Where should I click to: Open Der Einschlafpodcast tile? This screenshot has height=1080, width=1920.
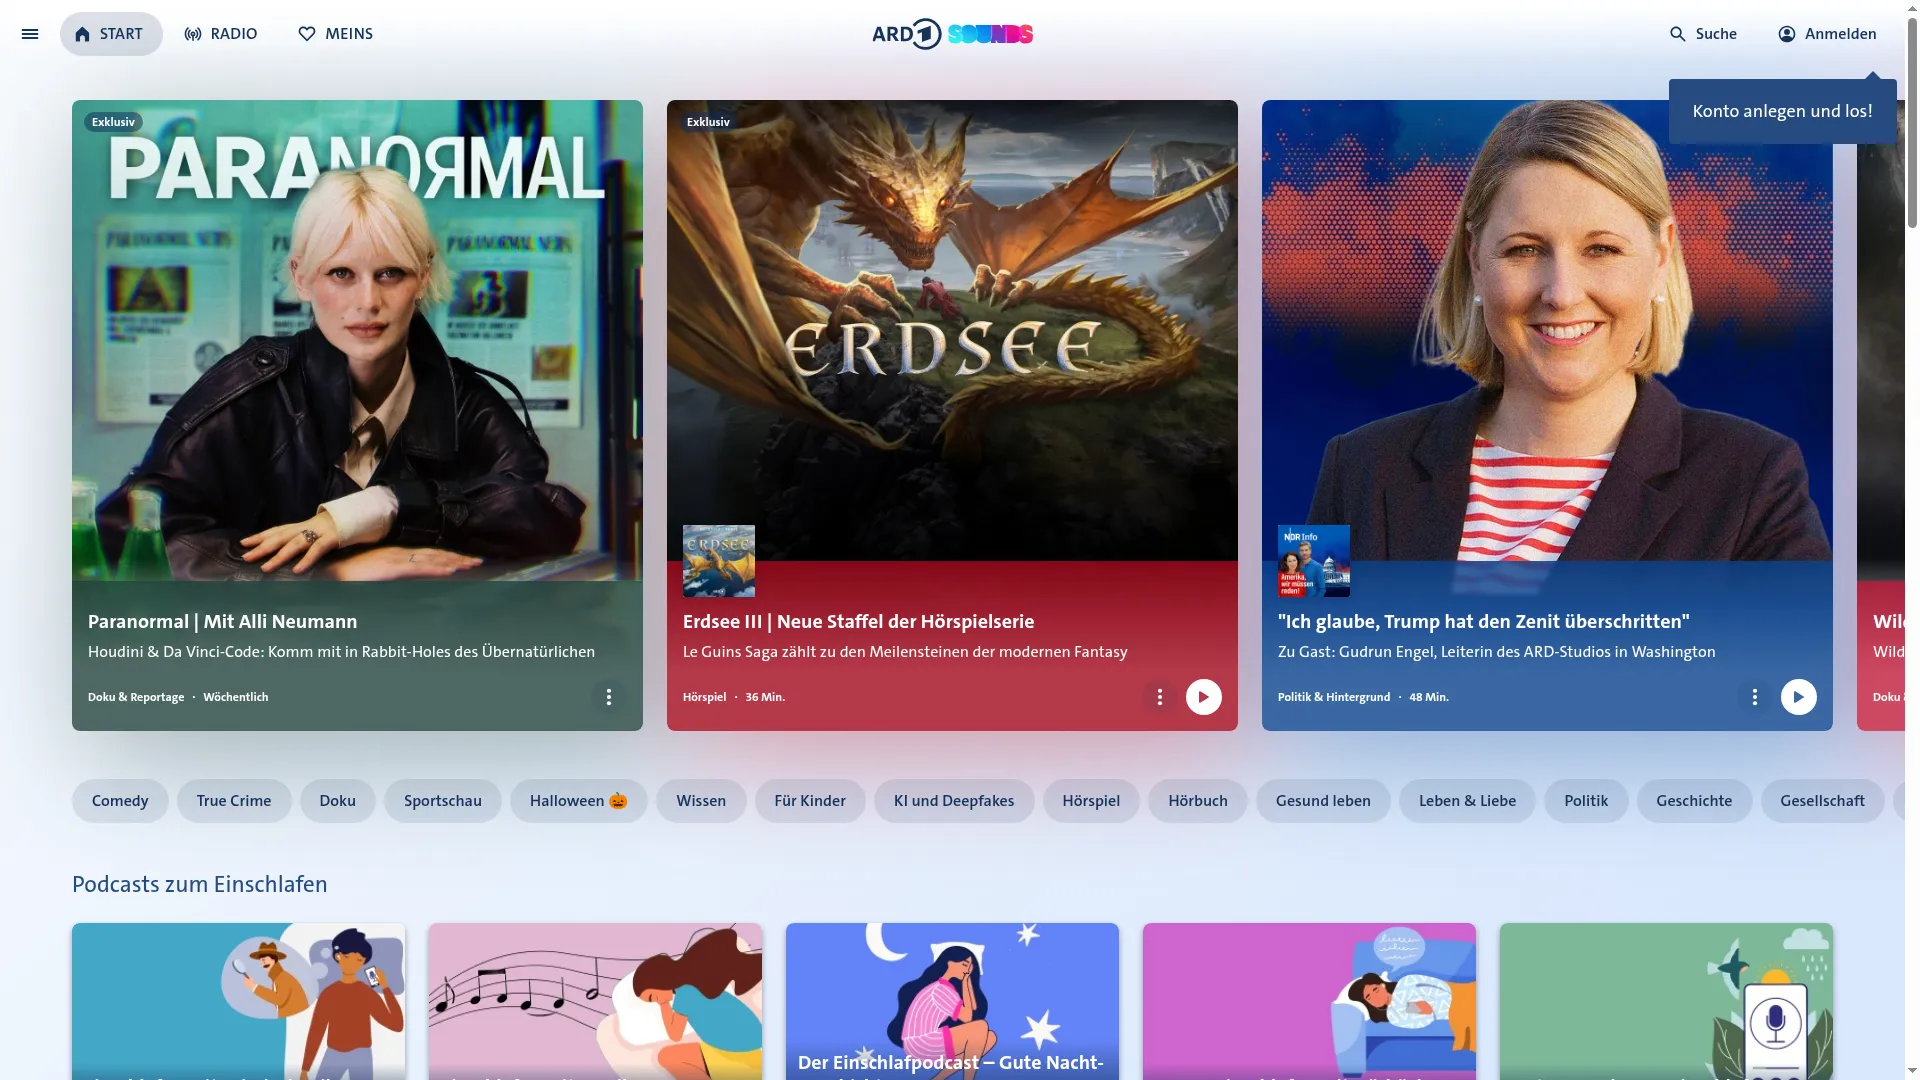pyautogui.click(x=952, y=1001)
